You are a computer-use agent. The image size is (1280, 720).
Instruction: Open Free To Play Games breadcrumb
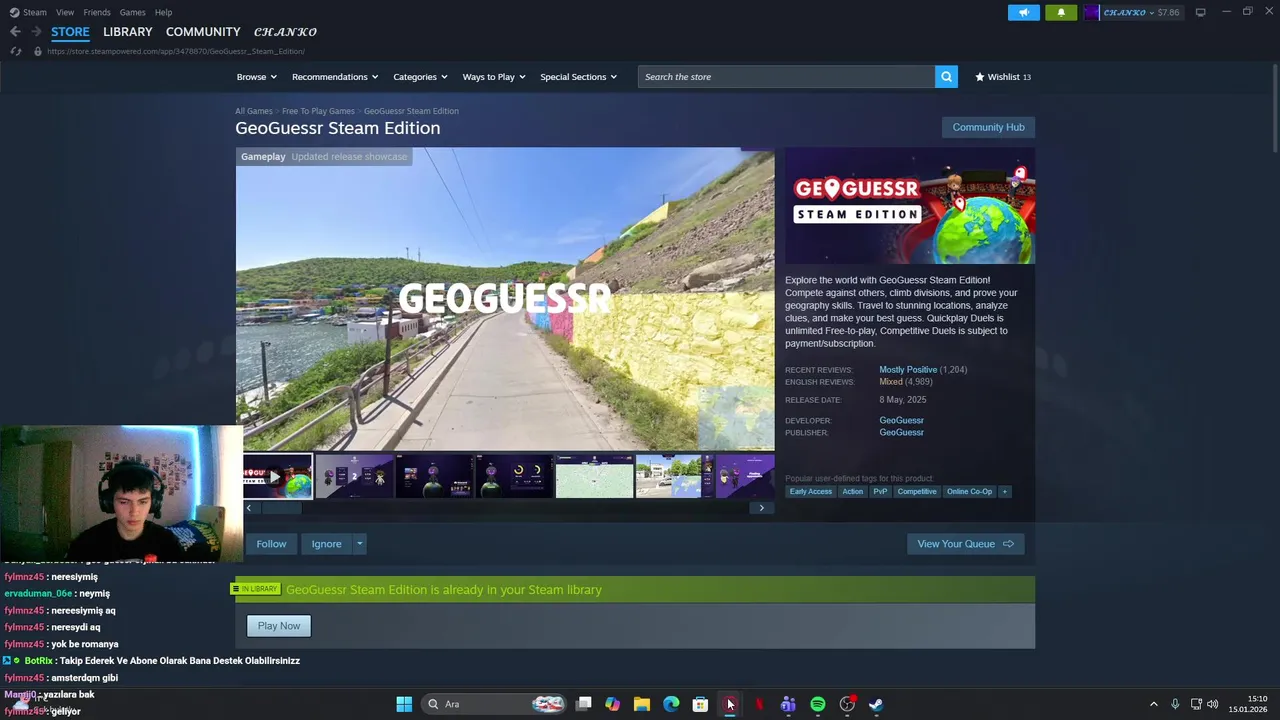318,111
